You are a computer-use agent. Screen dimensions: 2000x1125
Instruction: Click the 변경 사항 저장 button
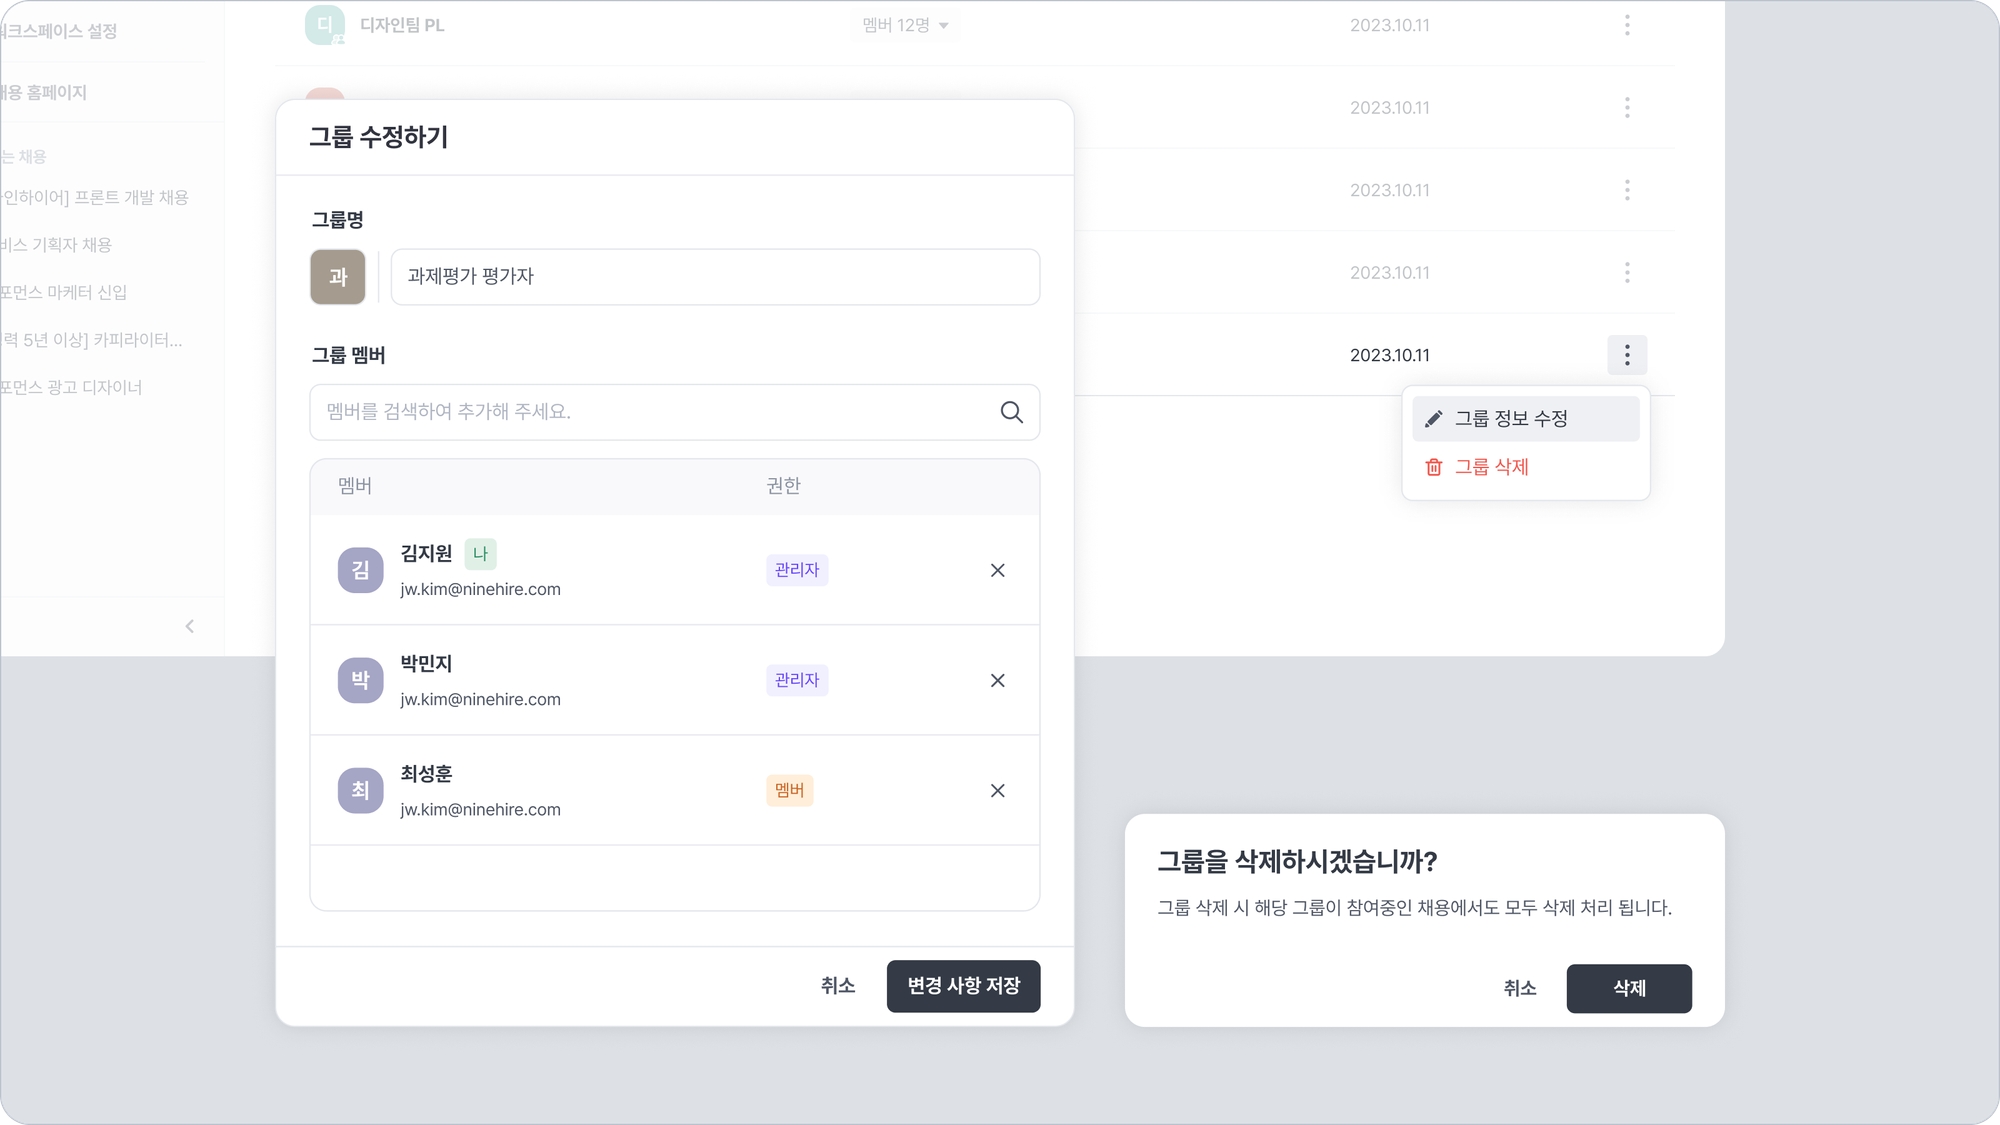point(963,986)
